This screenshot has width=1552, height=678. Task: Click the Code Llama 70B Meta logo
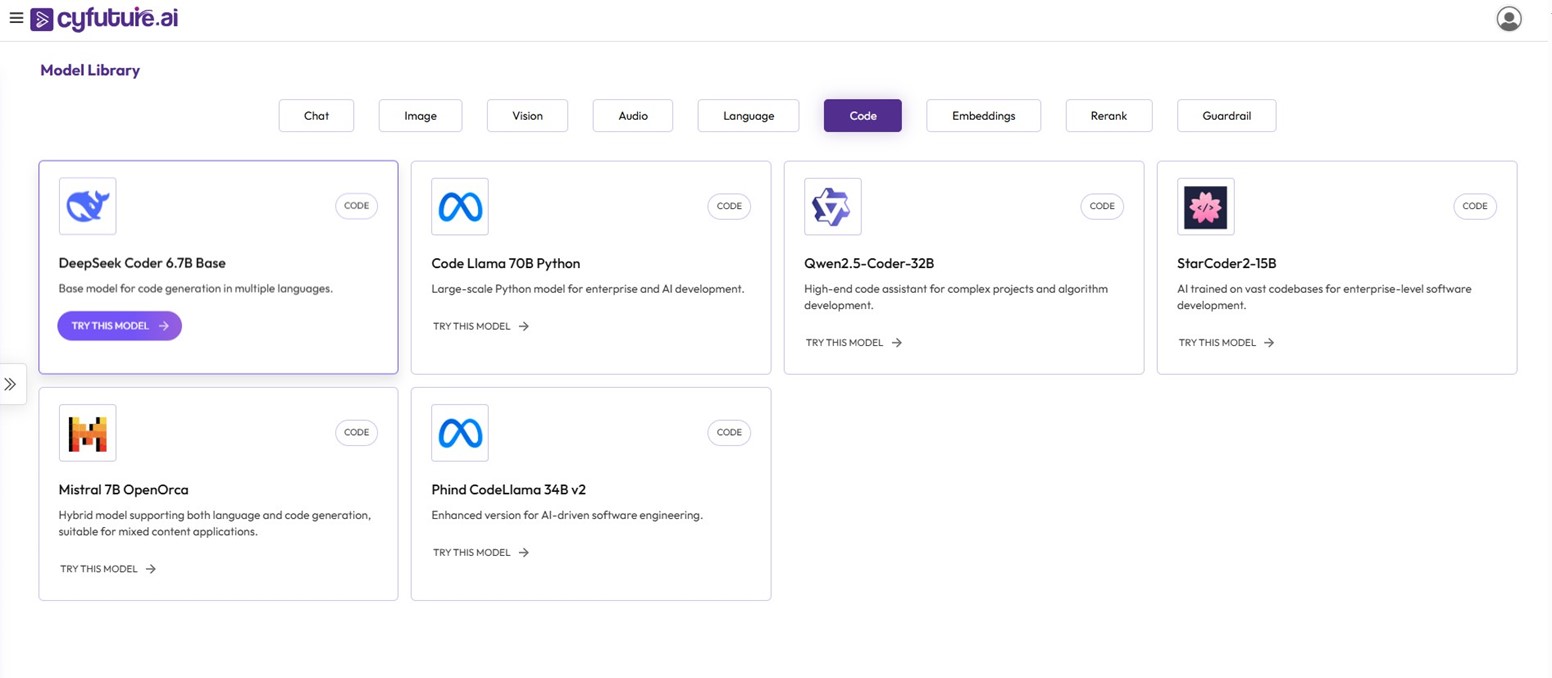click(460, 207)
